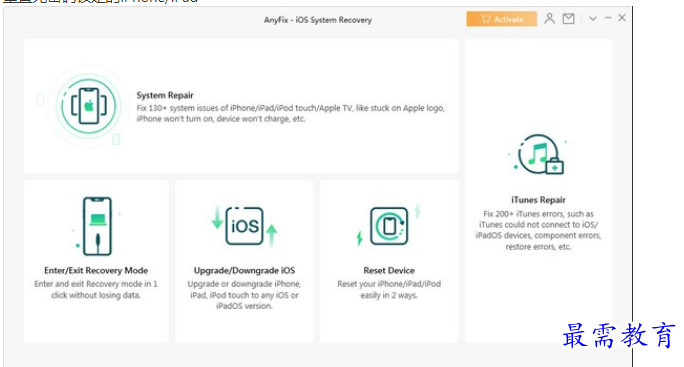Expand the title bar dropdown chevron
This screenshot has width=684, height=367.
(593, 19)
